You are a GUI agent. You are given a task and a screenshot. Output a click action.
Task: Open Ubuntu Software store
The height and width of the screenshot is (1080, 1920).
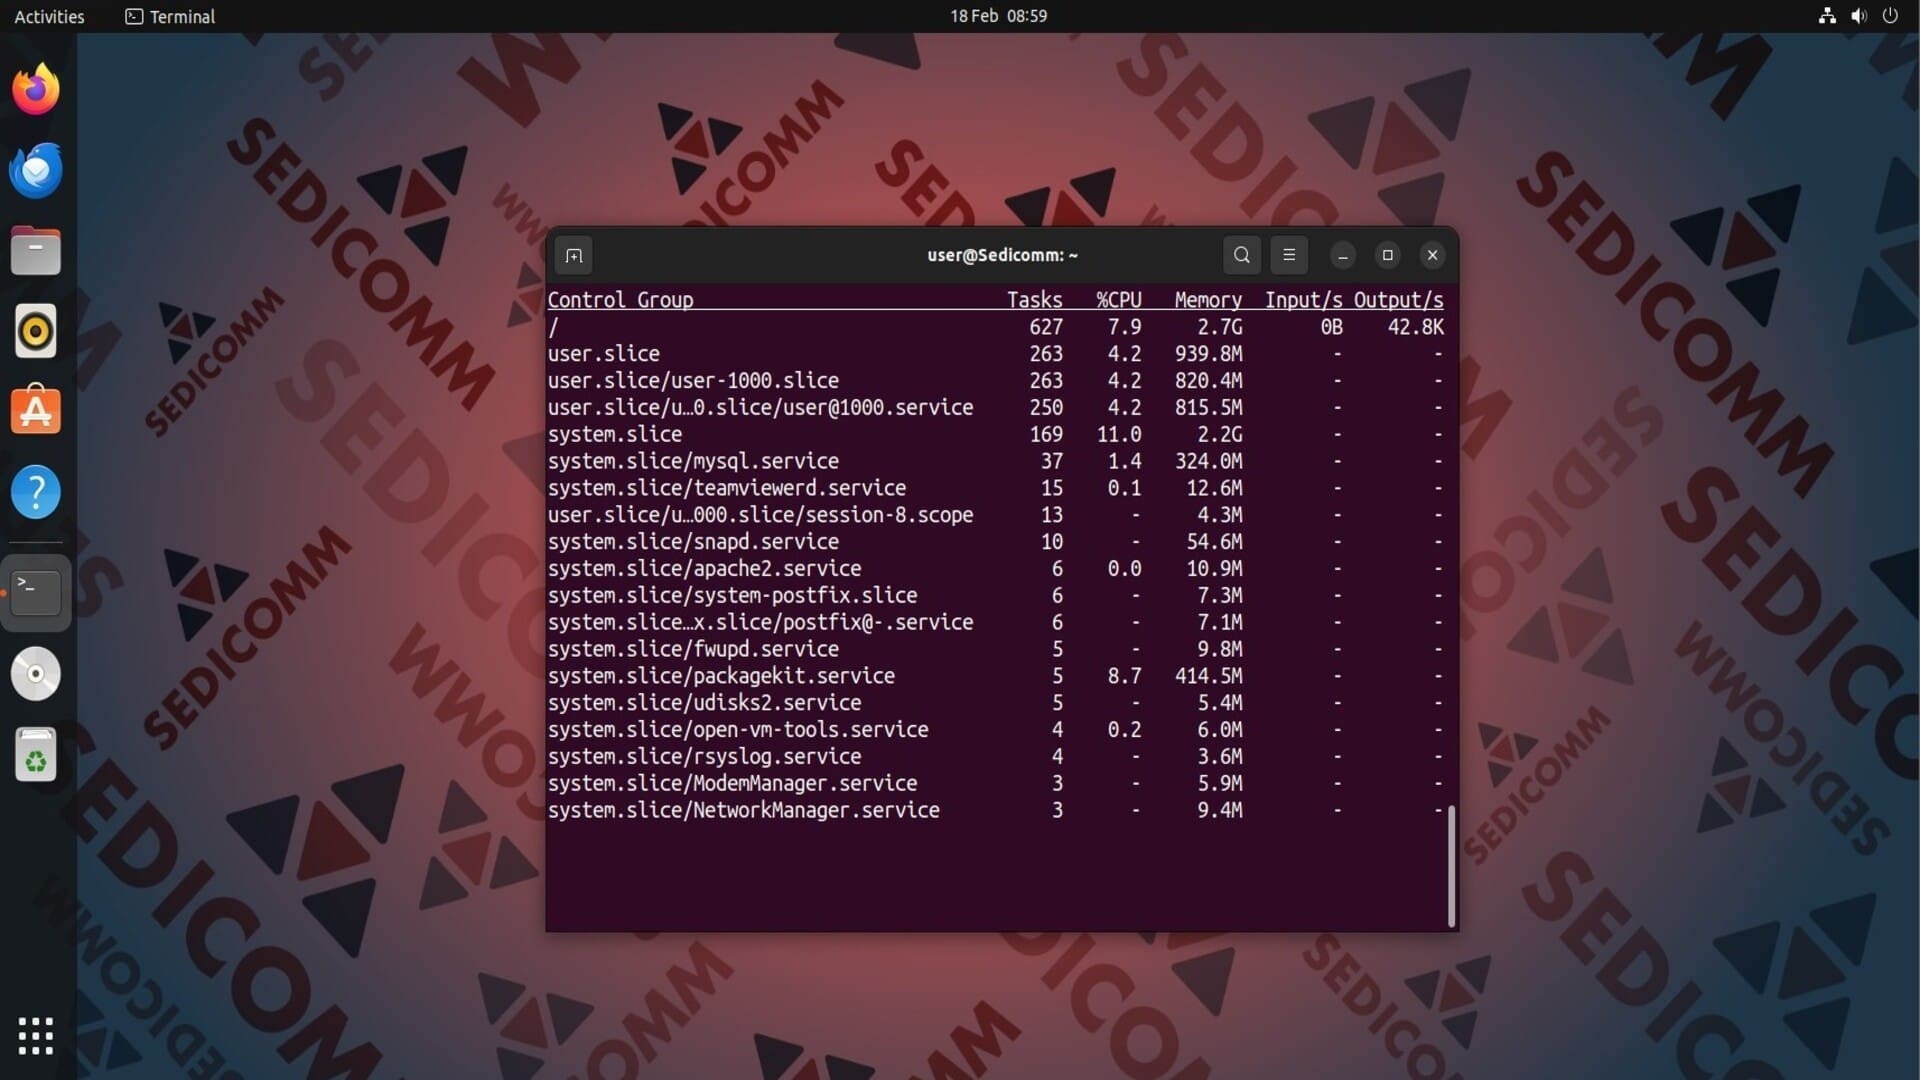coord(36,411)
